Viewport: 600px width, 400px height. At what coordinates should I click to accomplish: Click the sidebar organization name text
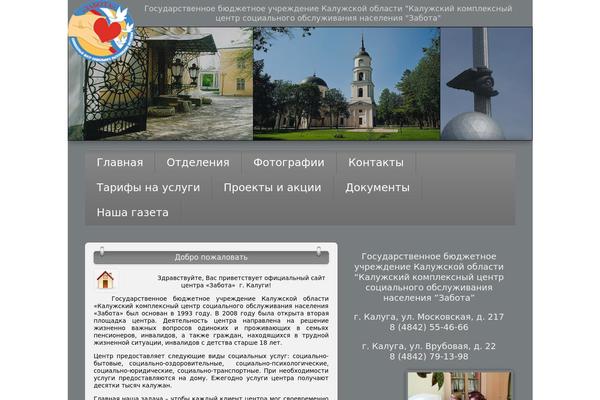(429, 277)
